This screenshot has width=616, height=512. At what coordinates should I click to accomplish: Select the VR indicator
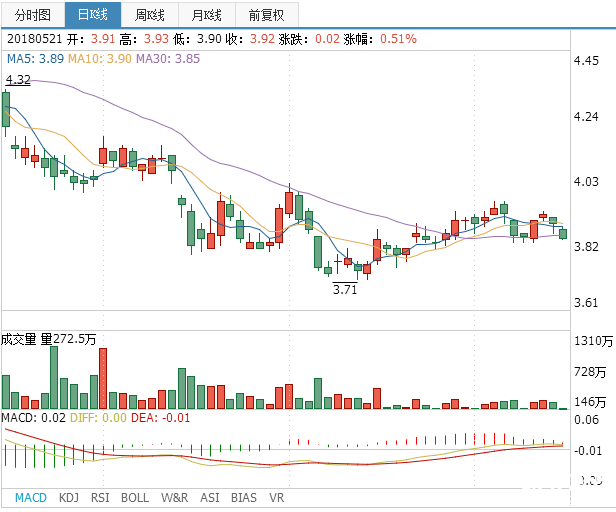277,498
